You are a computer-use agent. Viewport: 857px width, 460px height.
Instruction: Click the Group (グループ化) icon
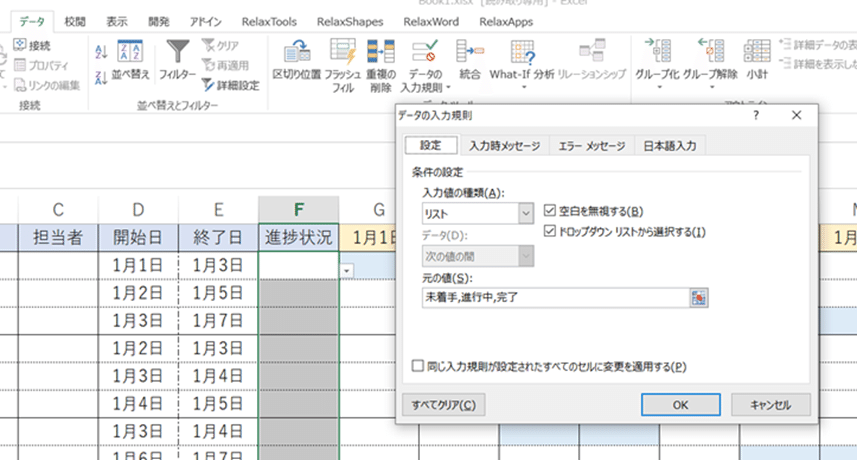(658, 51)
